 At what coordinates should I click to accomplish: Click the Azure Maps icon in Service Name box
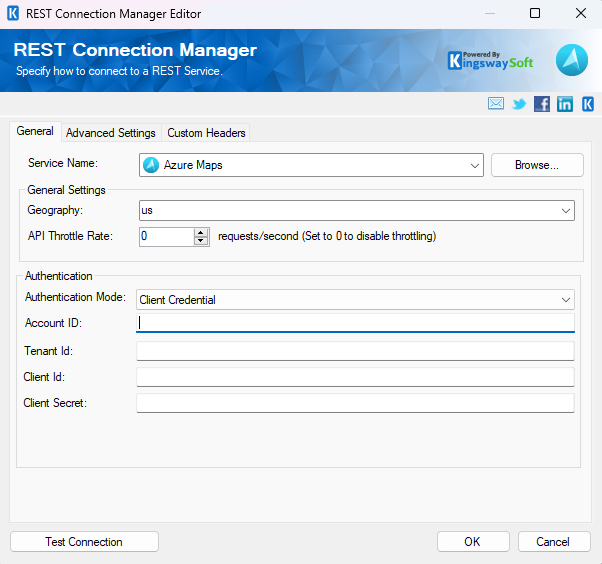(x=151, y=165)
